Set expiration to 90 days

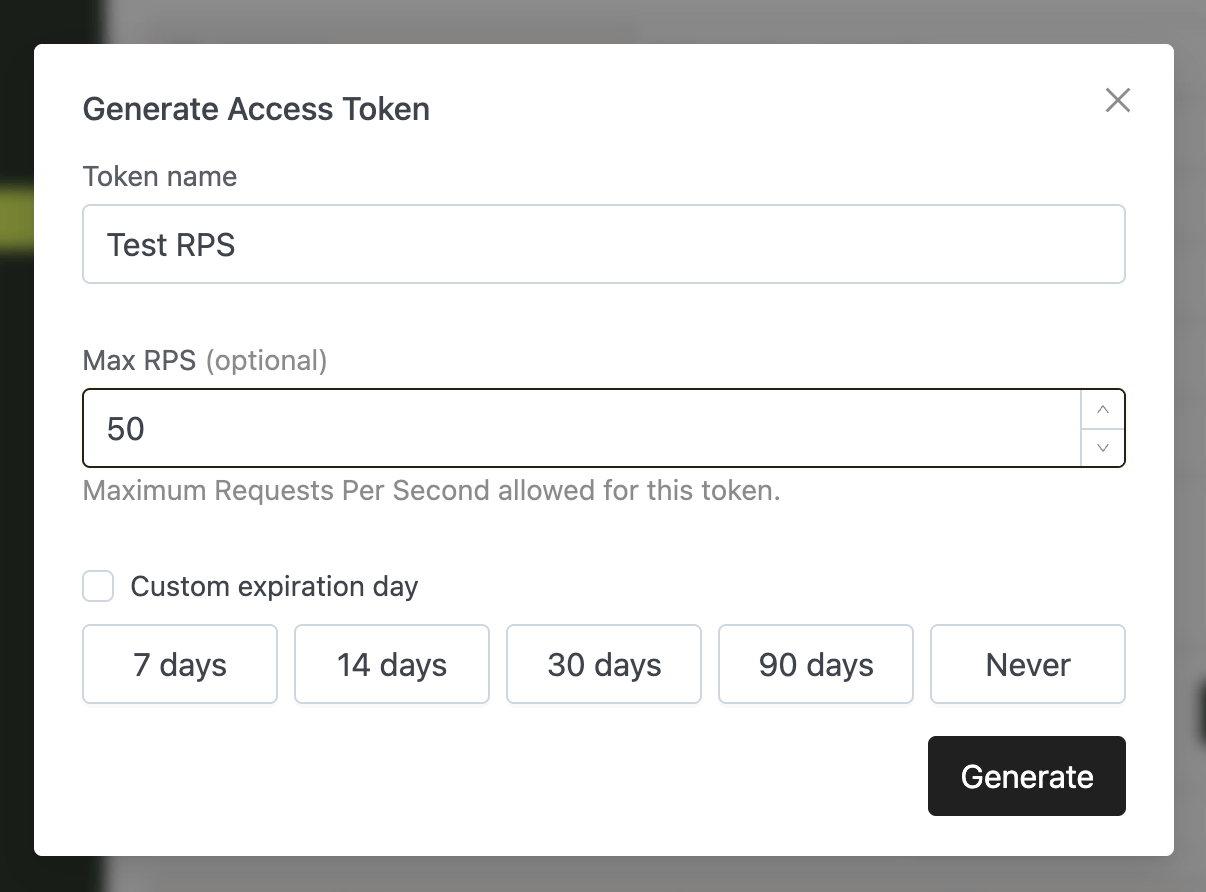click(x=816, y=665)
